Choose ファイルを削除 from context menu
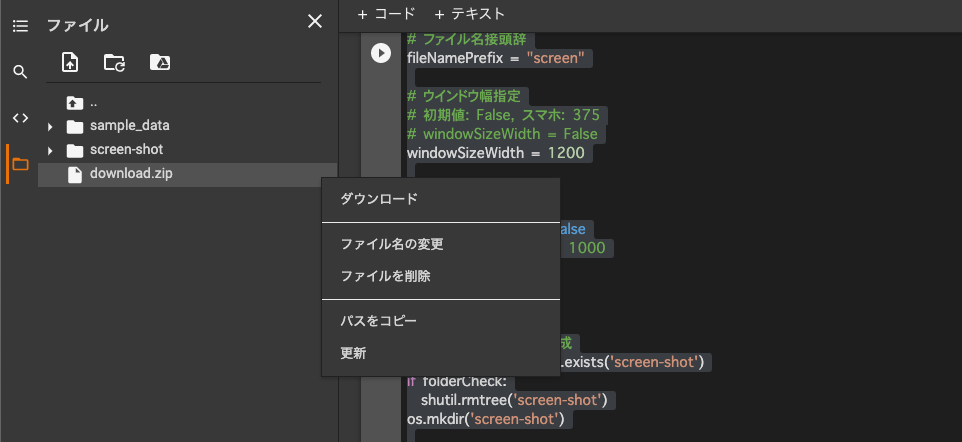Image resolution: width=962 pixels, height=442 pixels. [441, 276]
